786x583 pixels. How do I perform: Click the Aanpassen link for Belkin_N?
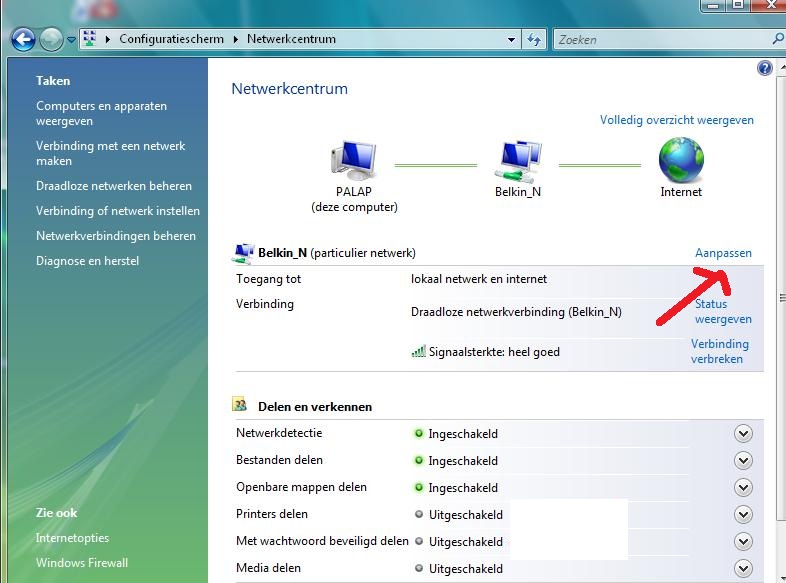tap(723, 253)
